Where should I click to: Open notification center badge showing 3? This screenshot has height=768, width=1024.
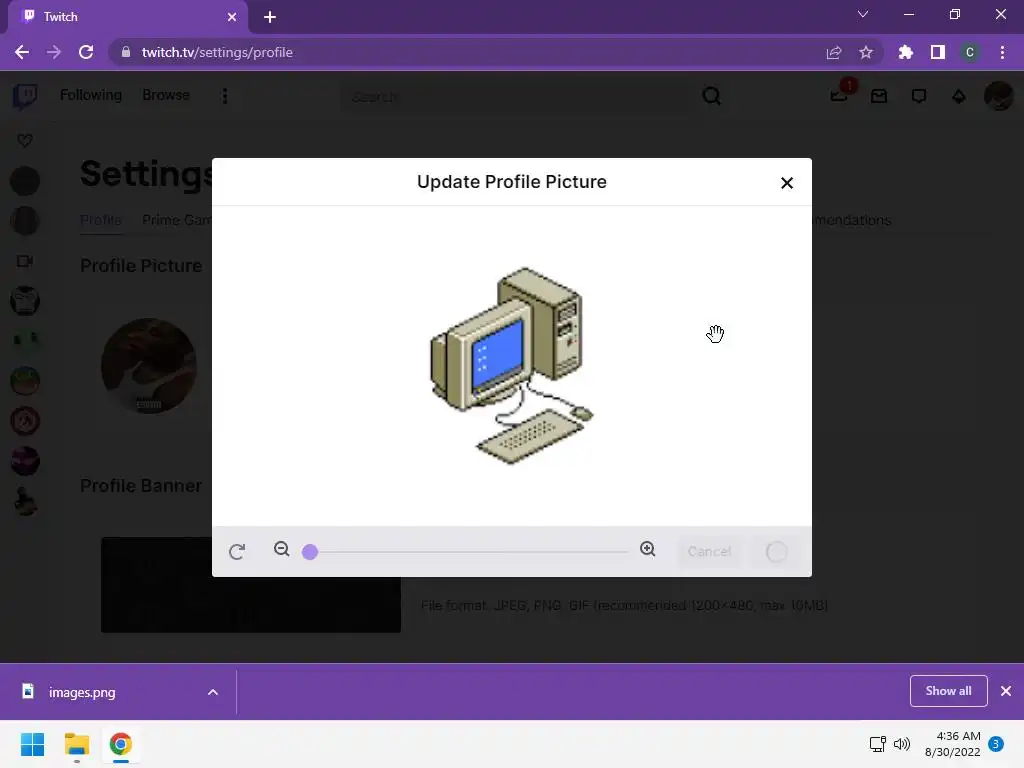(996, 744)
